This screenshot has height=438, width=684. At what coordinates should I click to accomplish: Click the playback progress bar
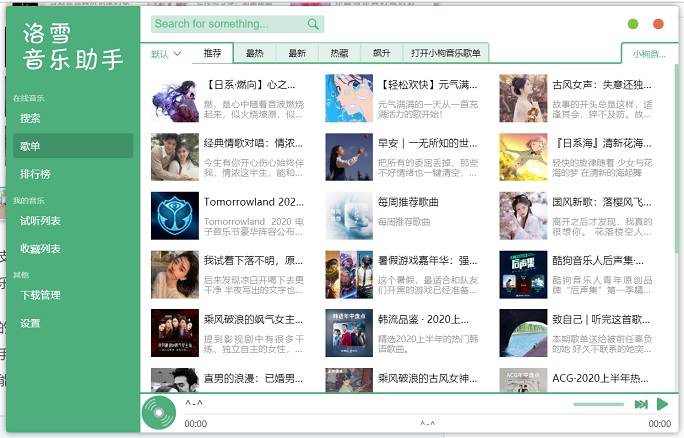[x=428, y=414]
